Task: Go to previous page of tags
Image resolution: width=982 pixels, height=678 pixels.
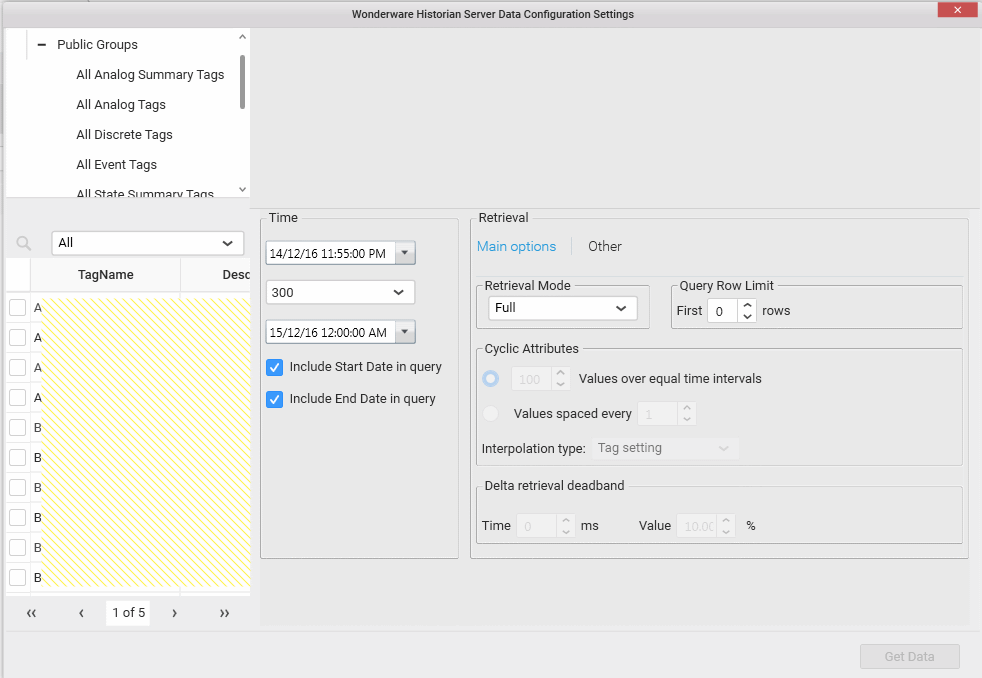Action: pos(81,613)
